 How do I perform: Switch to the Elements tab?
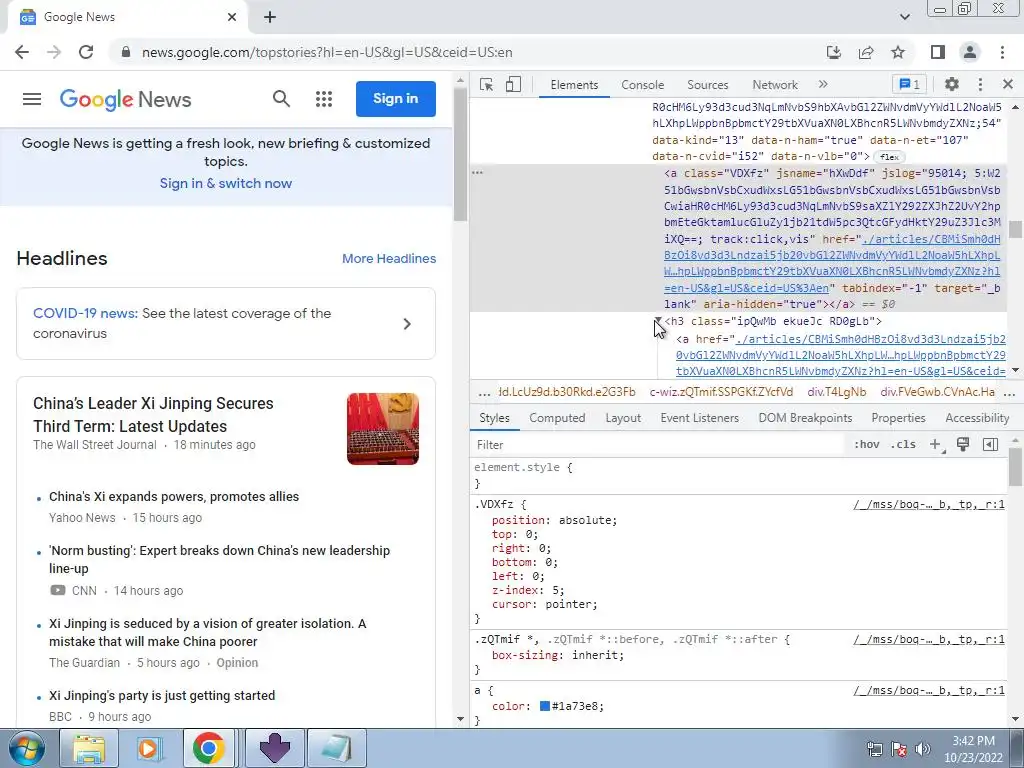[x=574, y=85]
